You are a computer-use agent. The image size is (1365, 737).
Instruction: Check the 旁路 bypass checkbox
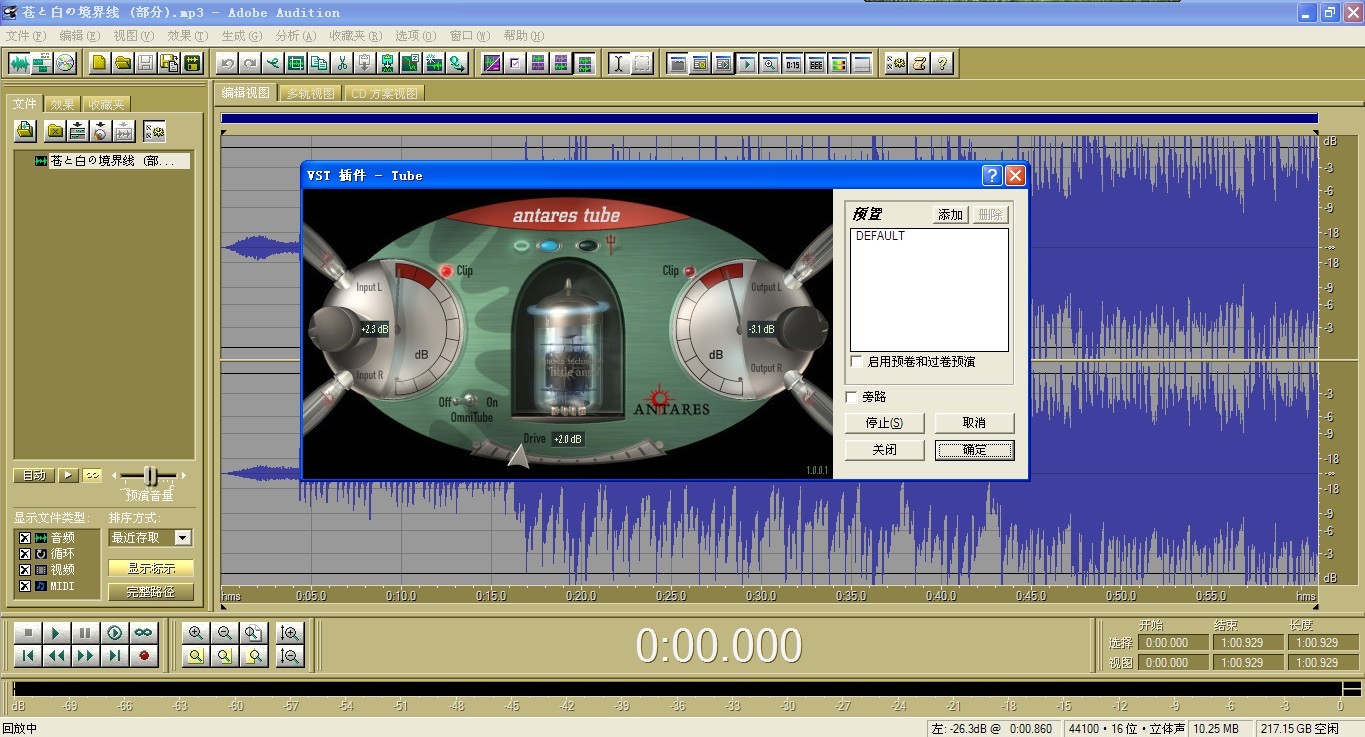[852, 397]
